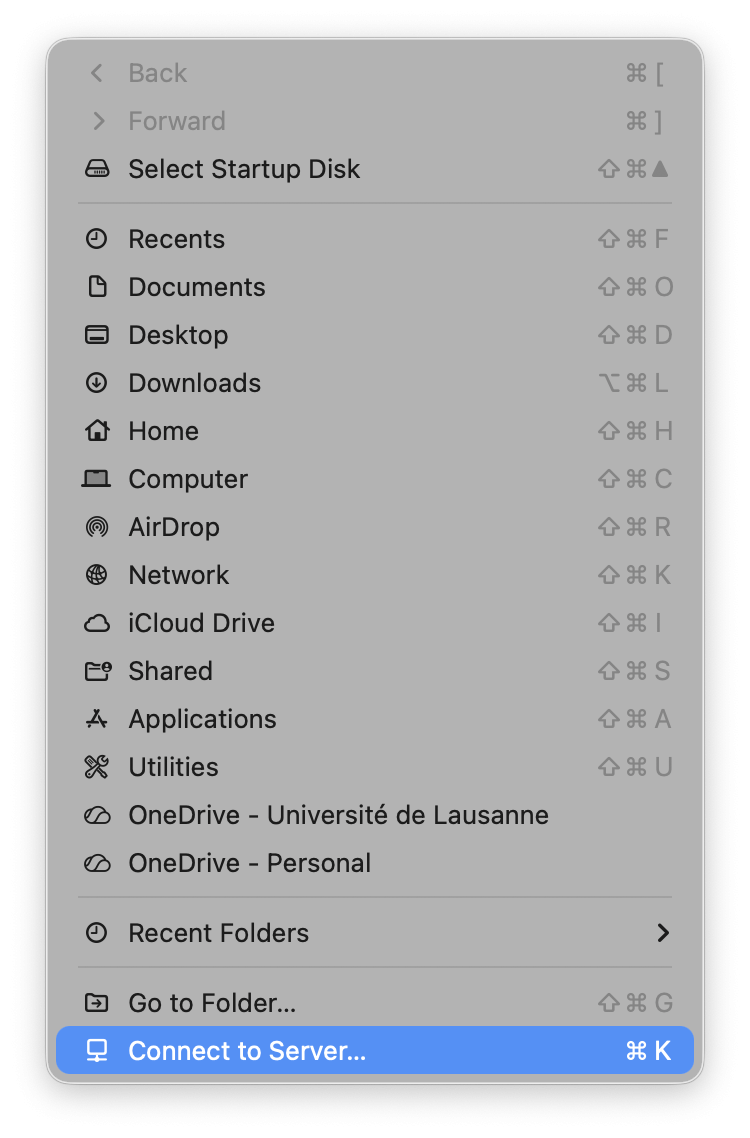This screenshot has height=1138, width=750.
Task: Click the Select Startup Disk drive icon
Action: pyautogui.click(x=97, y=169)
